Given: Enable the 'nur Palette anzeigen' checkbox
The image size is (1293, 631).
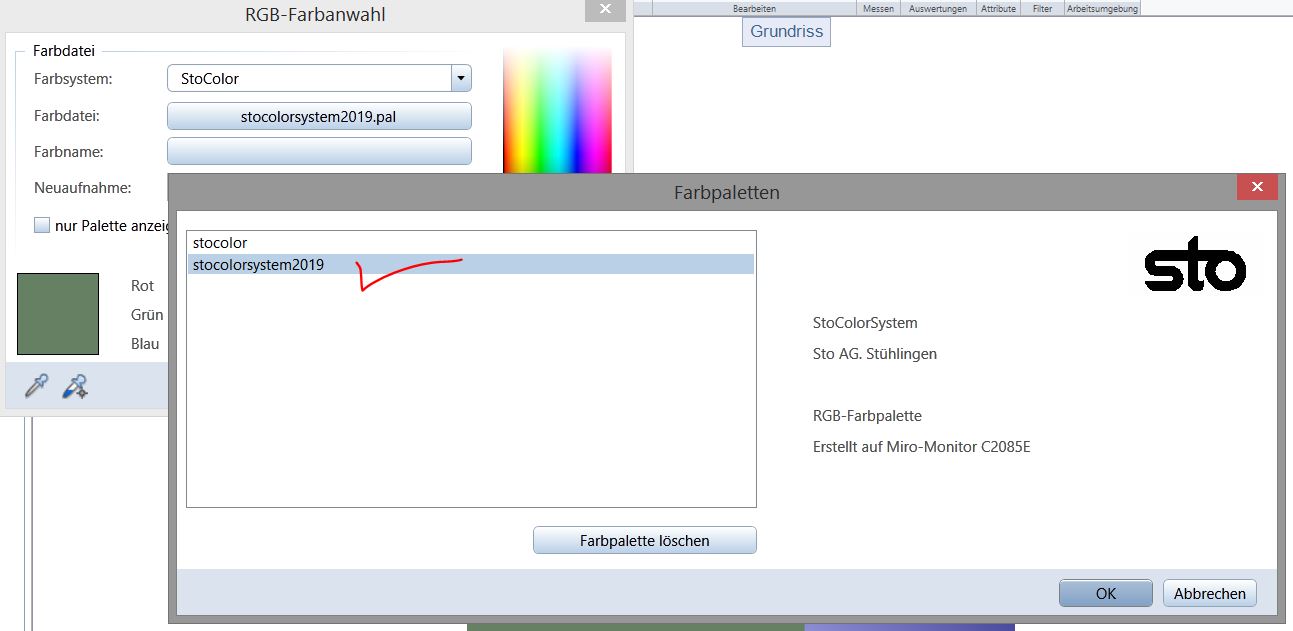Looking at the screenshot, I should (42, 225).
